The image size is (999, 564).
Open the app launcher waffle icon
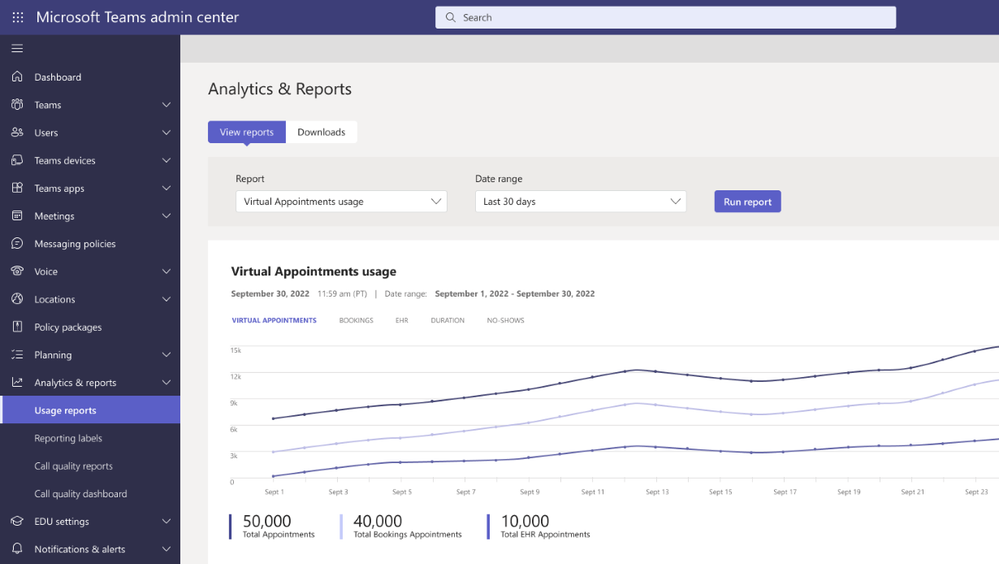pyautogui.click(x=18, y=17)
